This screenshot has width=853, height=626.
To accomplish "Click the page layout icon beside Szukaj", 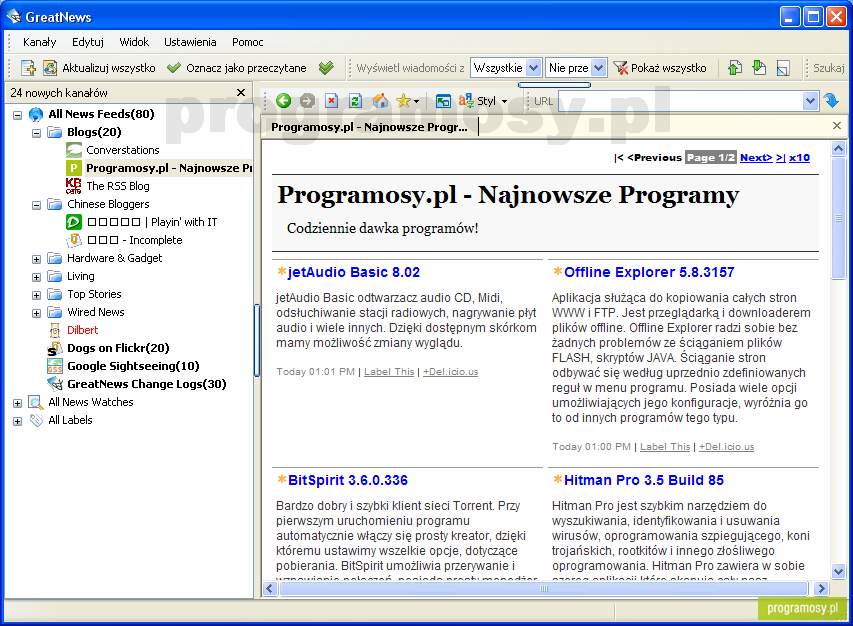I will pos(783,68).
